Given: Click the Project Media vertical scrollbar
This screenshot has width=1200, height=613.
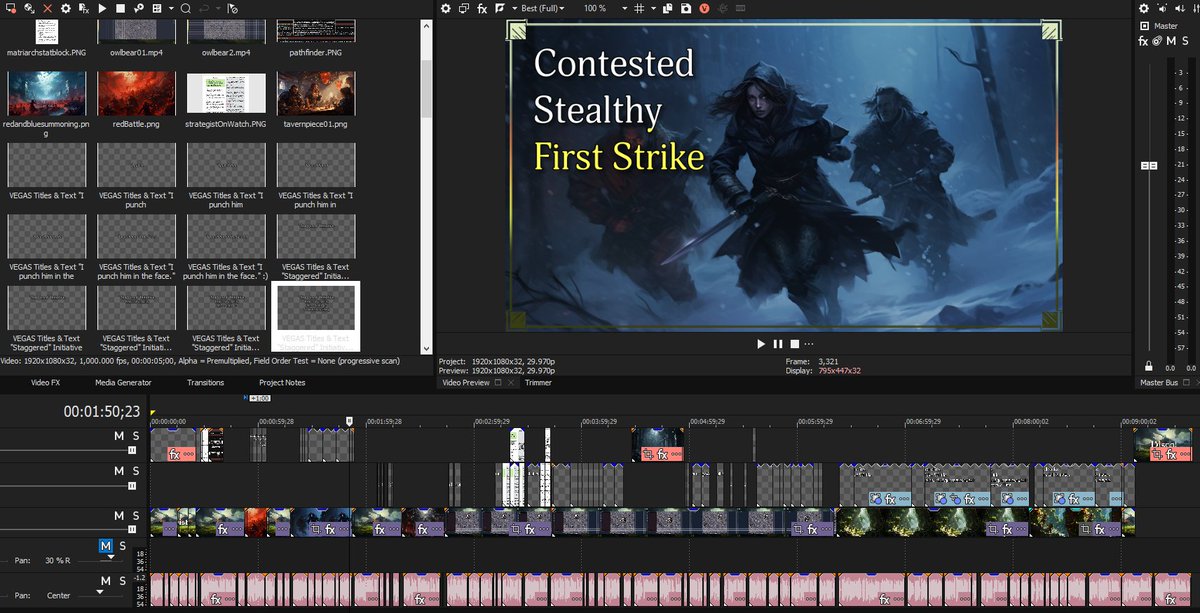Looking at the screenshot, I should [427, 88].
